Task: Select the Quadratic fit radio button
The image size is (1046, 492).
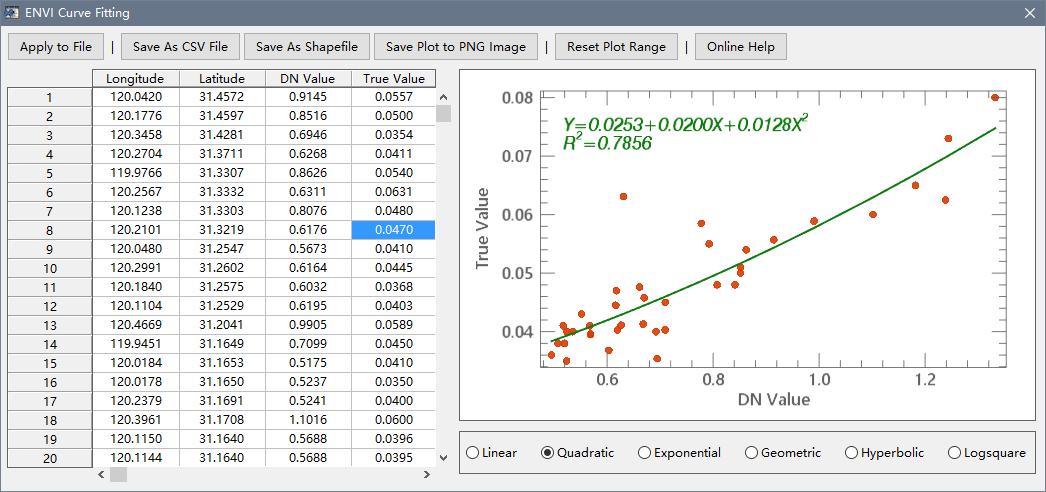Action: (578, 453)
